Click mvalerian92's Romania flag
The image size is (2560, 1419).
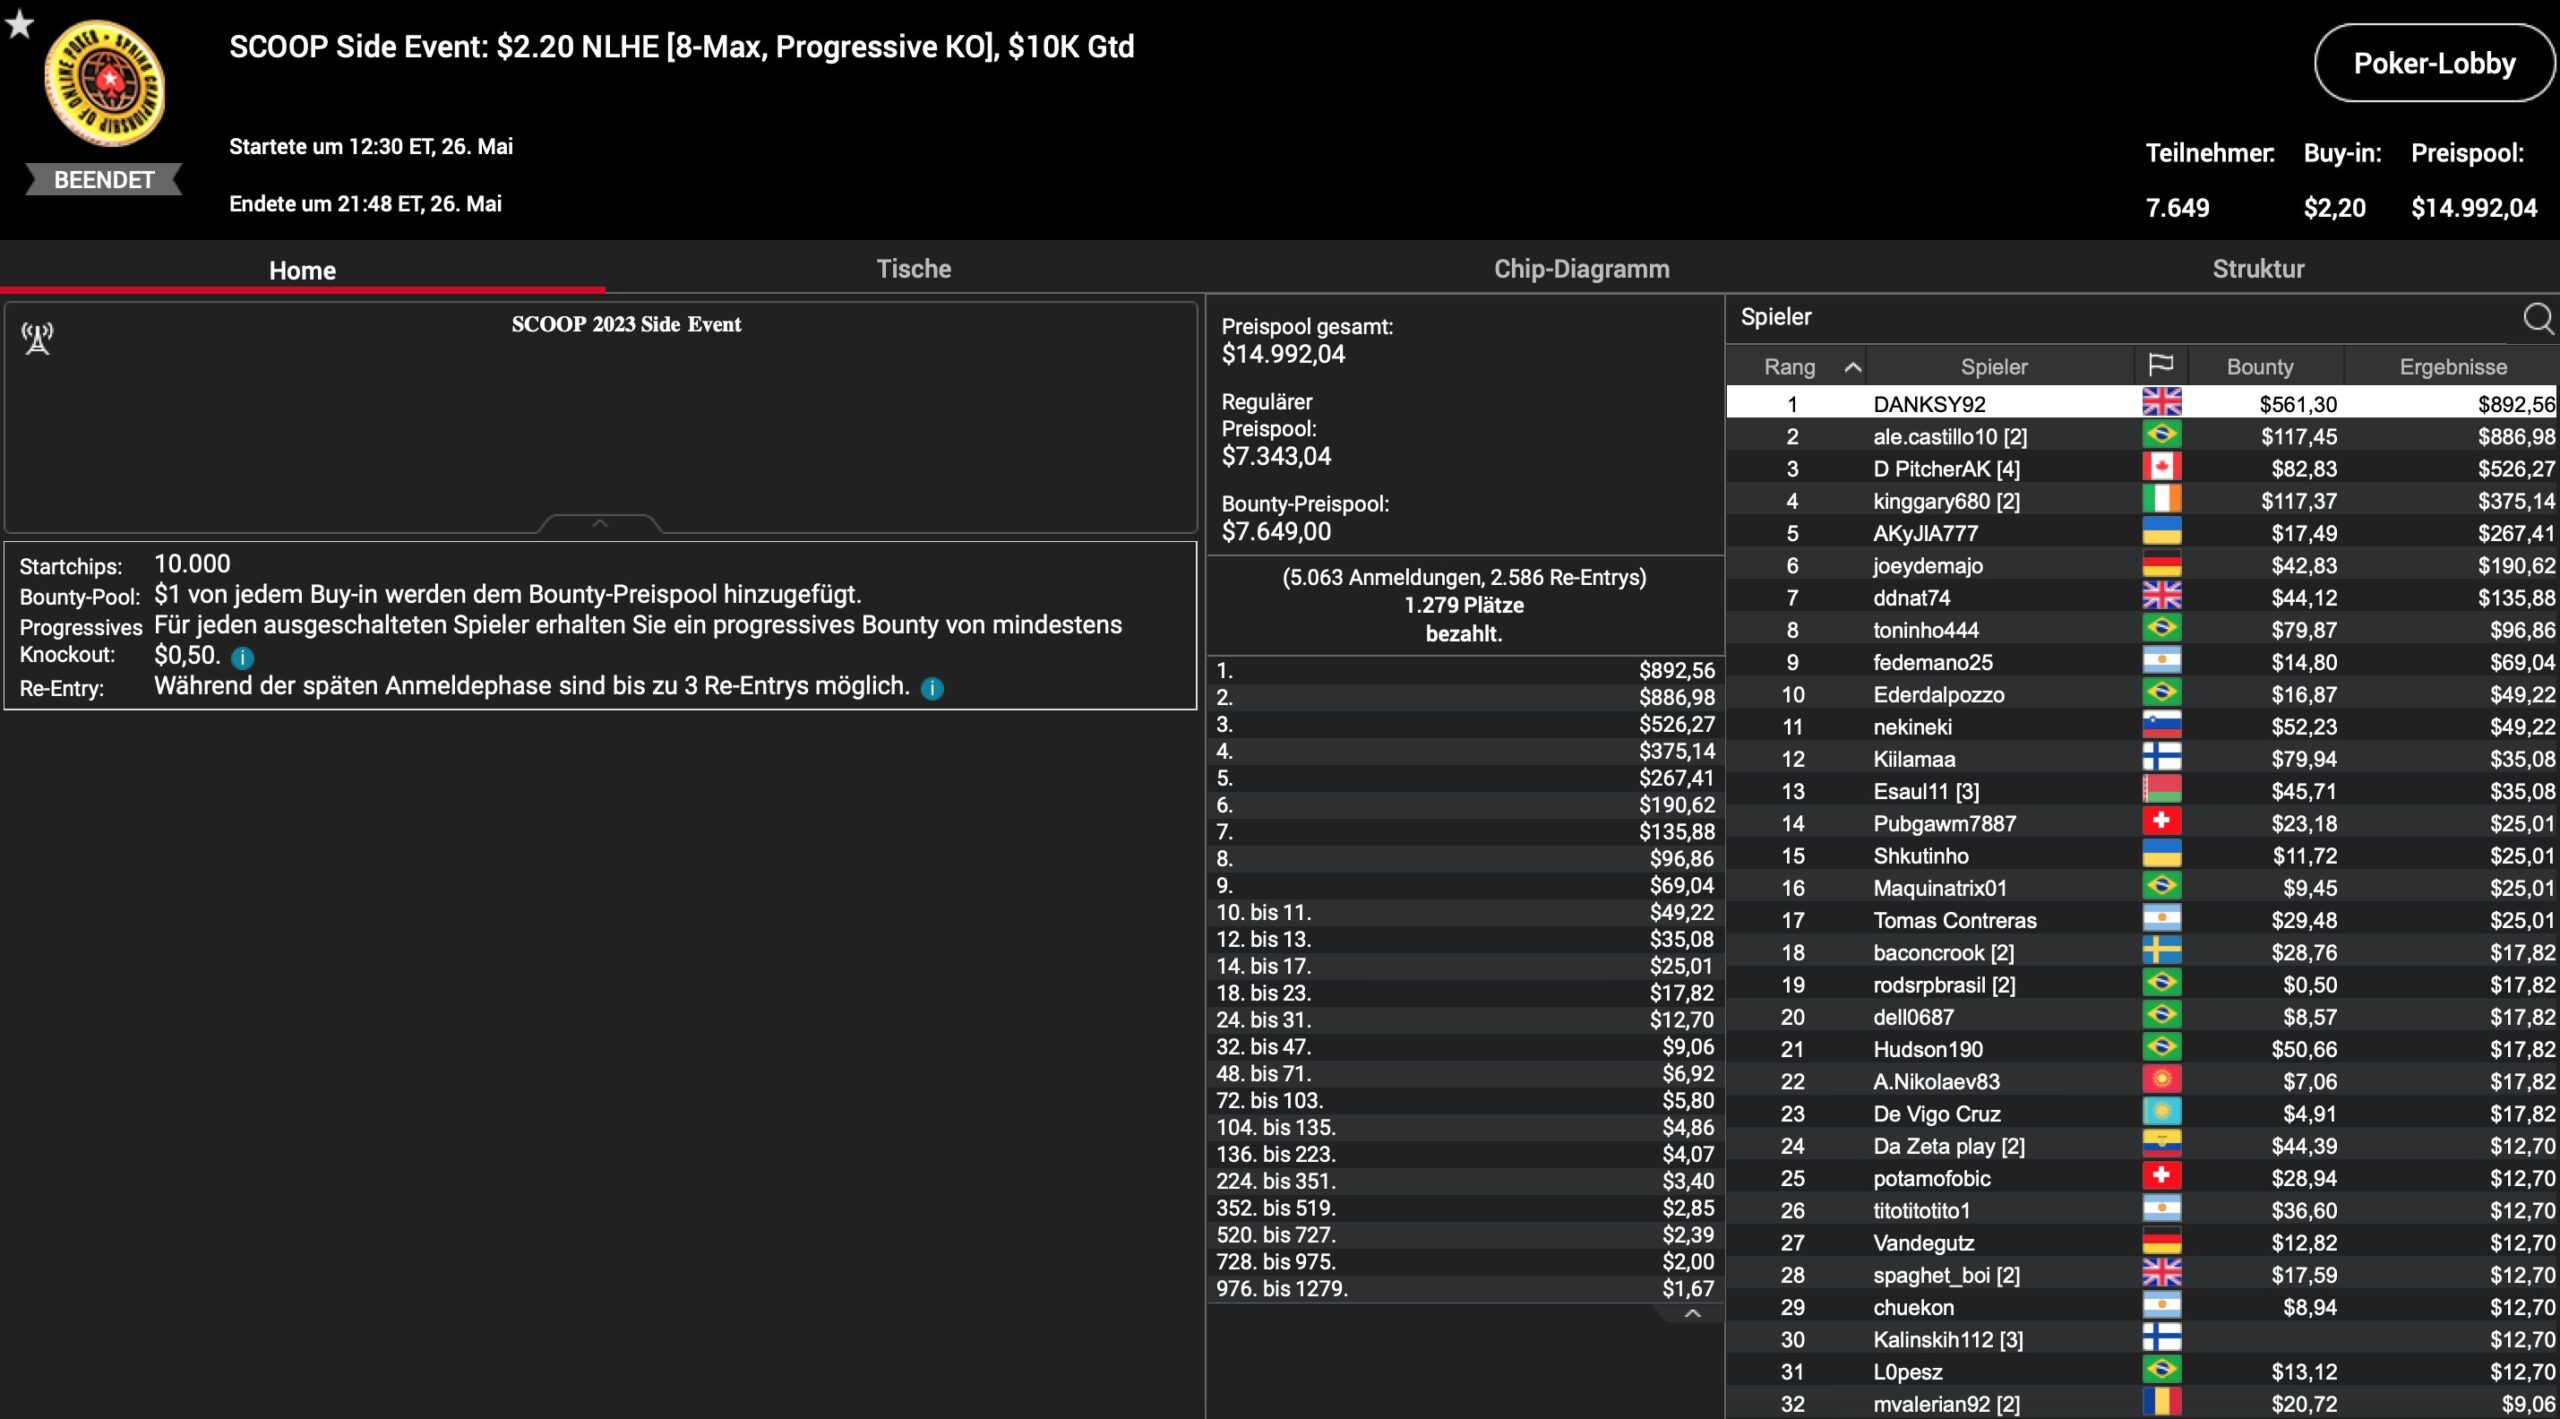pyautogui.click(x=2161, y=1402)
